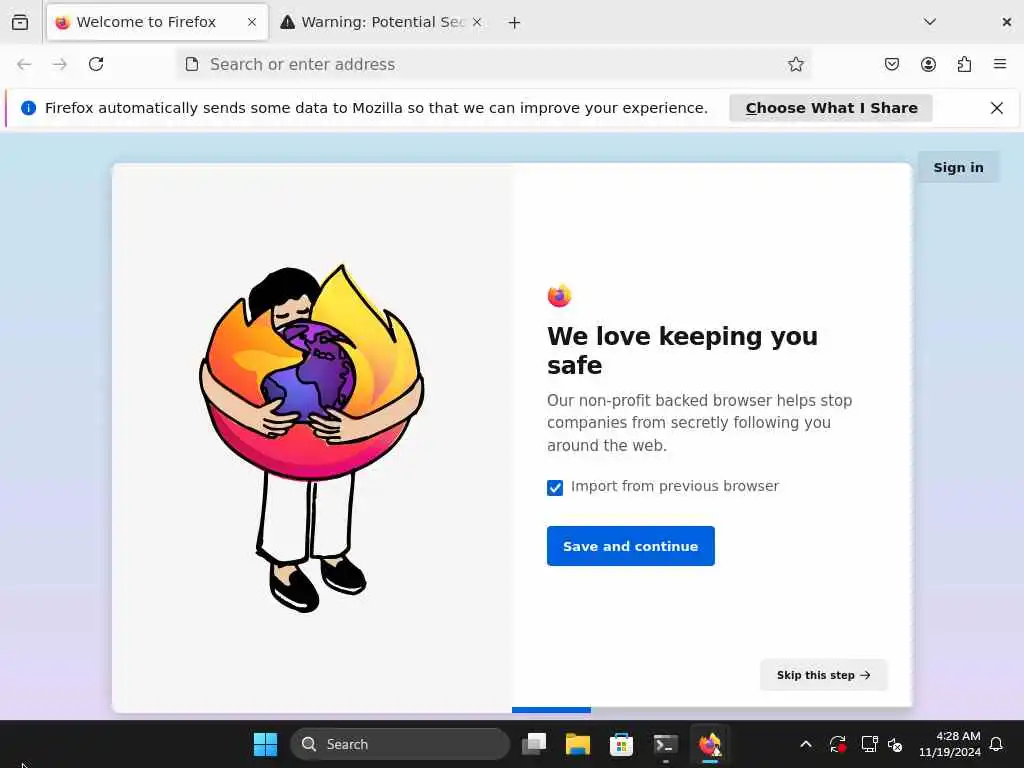This screenshot has width=1024, height=768.
Task: Open Microsoft Store from the taskbar
Action: [621, 744]
